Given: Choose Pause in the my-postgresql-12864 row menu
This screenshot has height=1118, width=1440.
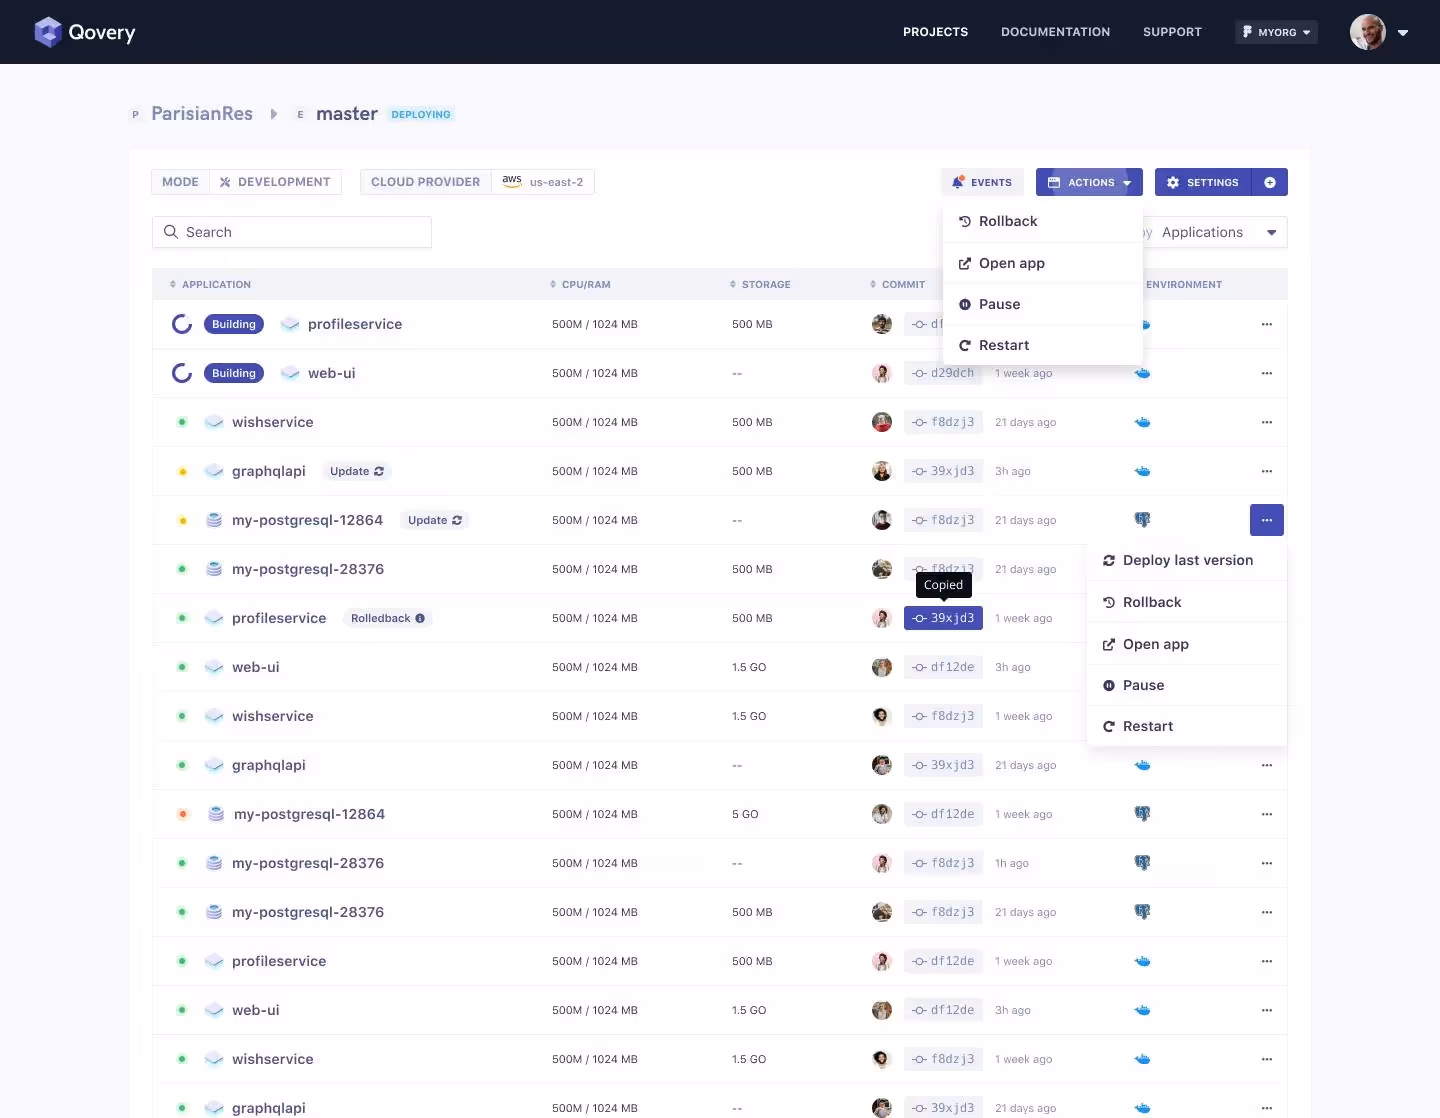Looking at the screenshot, I should pos(1187,685).
